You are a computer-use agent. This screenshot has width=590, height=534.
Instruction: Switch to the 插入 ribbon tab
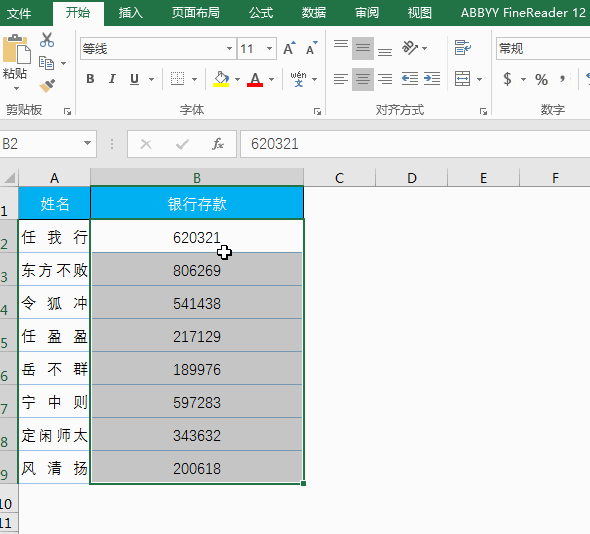tap(131, 13)
